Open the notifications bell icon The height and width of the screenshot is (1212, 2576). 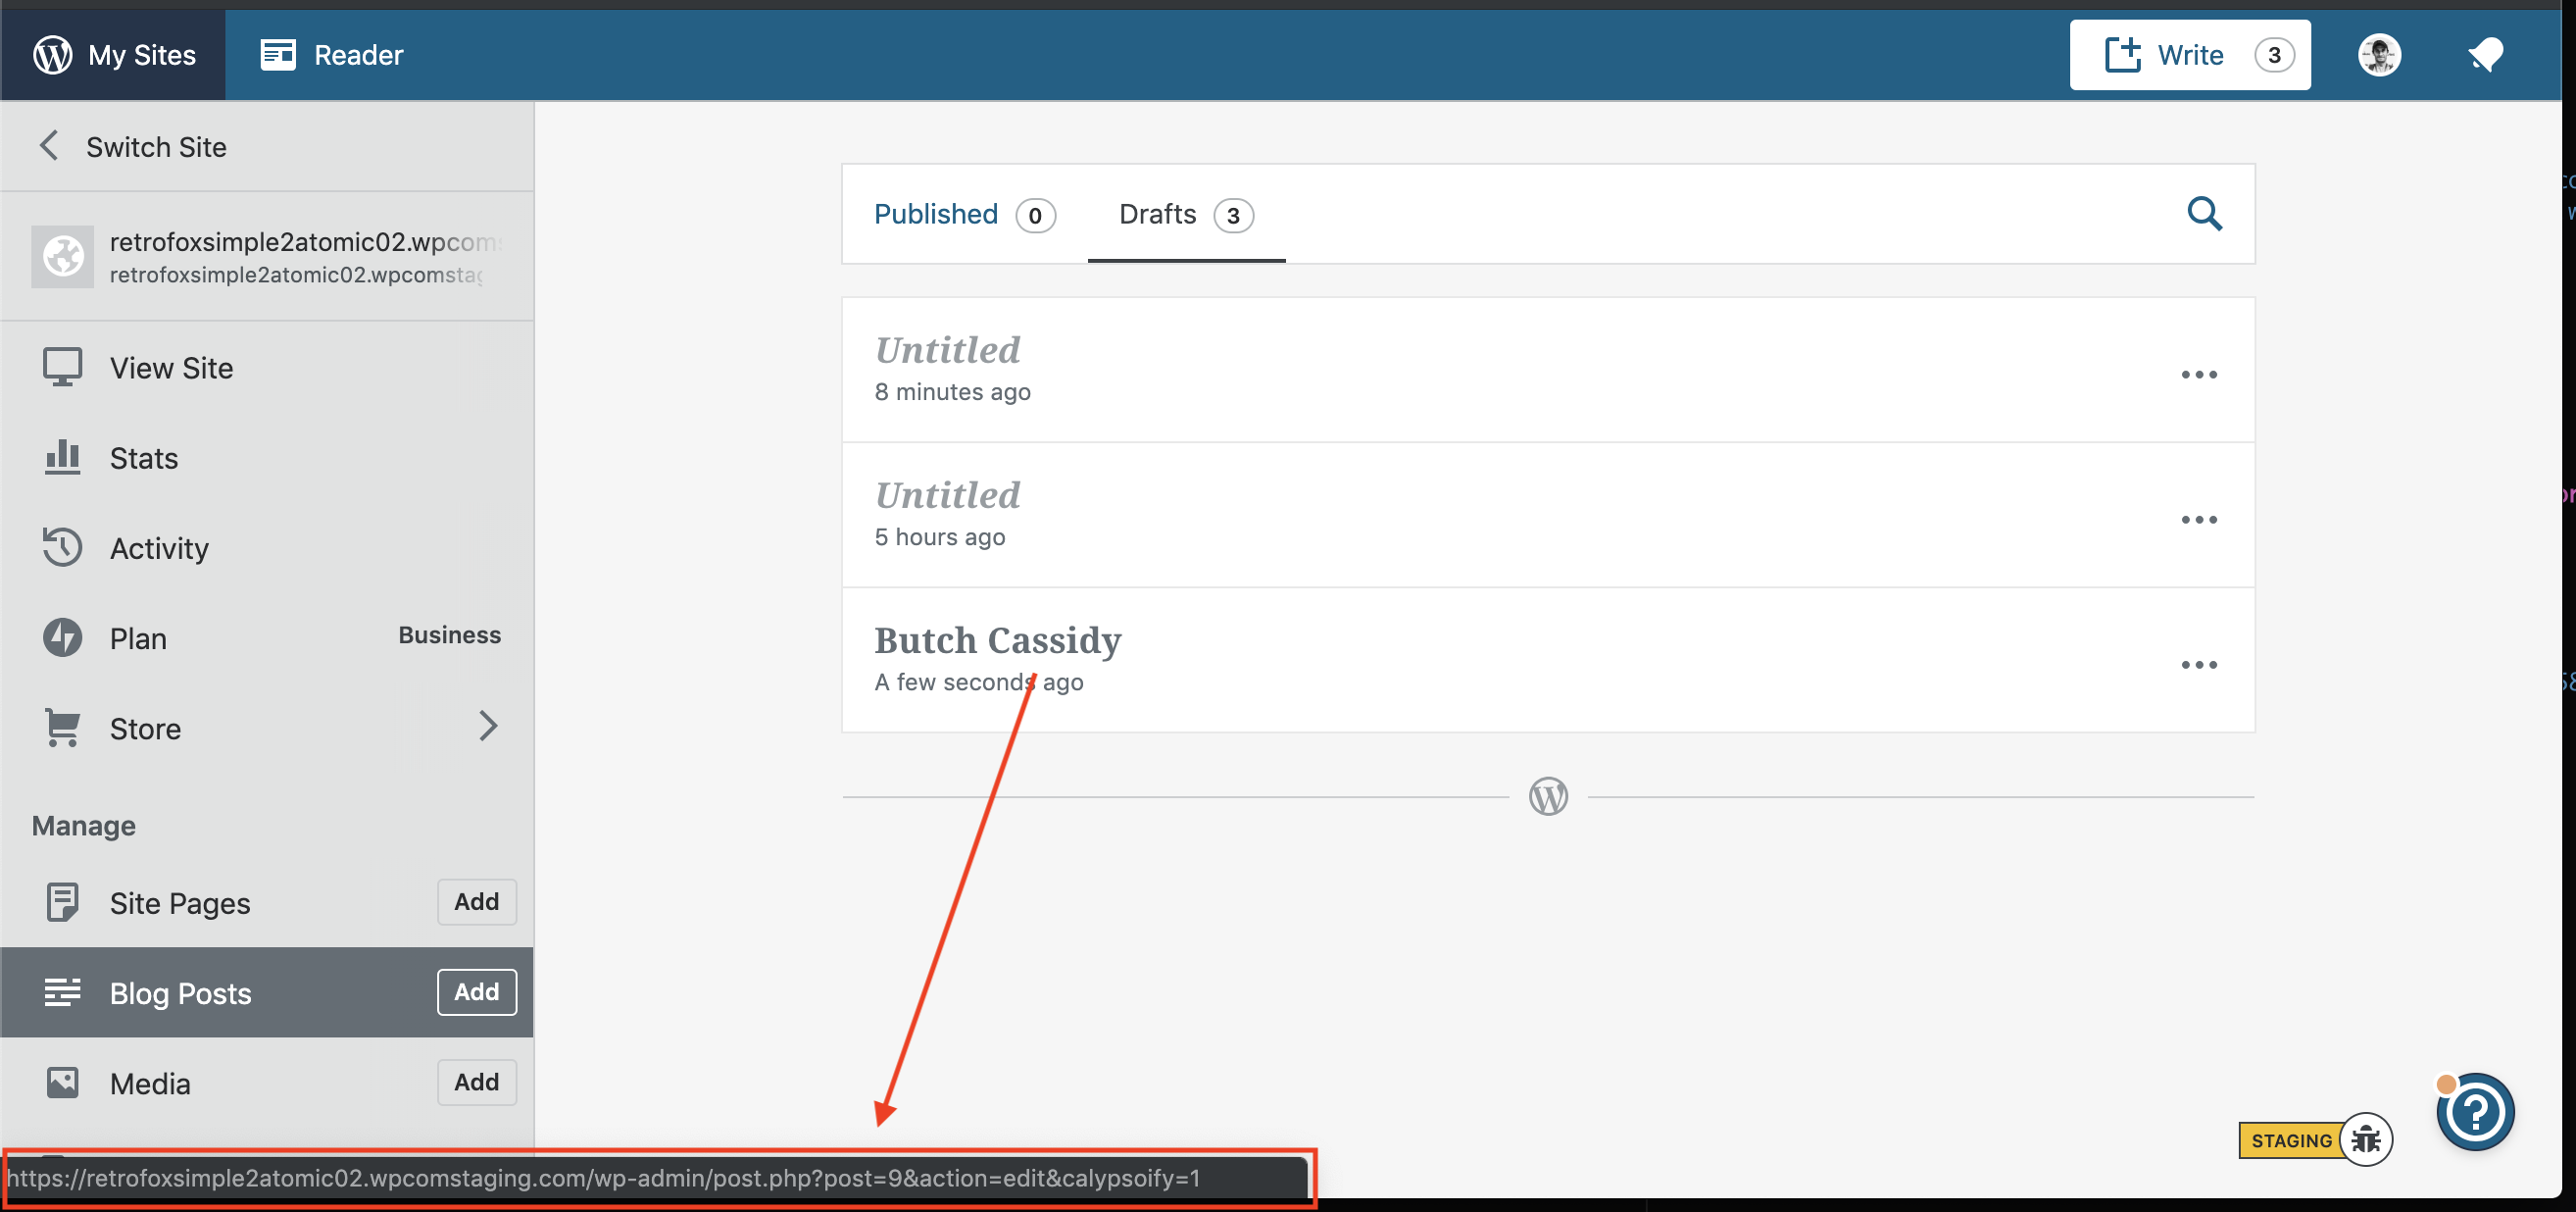point(2485,55)
